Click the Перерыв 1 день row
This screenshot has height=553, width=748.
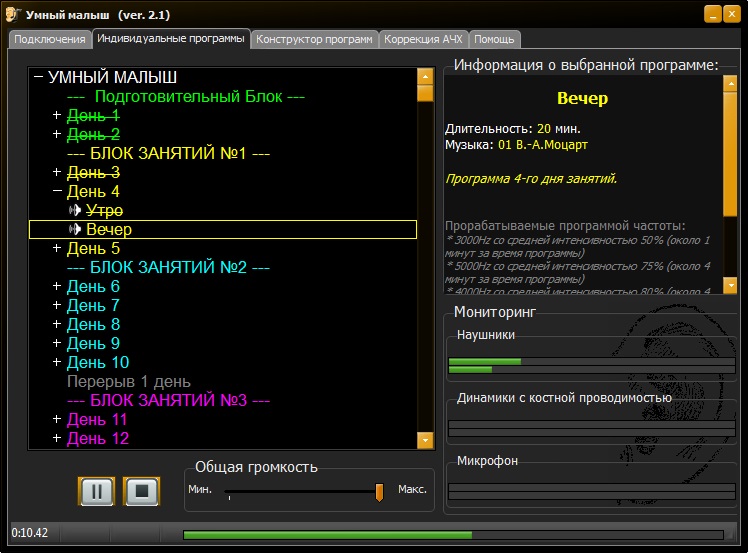(x=129, y=382)
